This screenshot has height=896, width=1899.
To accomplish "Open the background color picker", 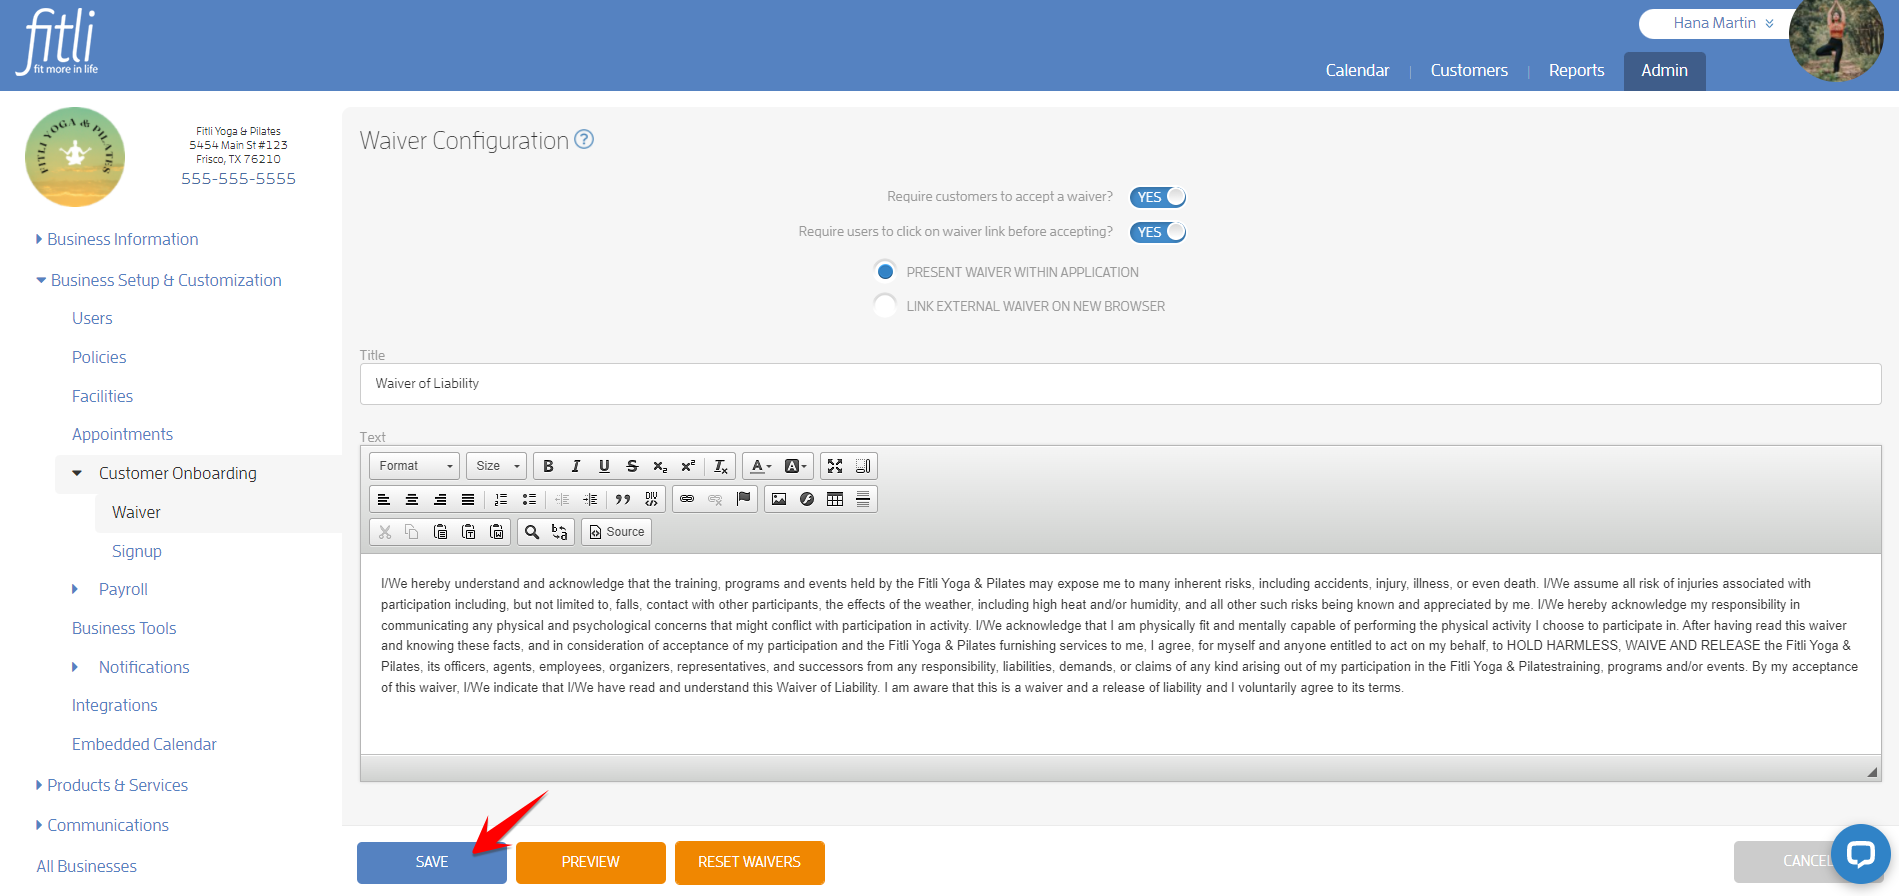I will [x=795, y=466].
